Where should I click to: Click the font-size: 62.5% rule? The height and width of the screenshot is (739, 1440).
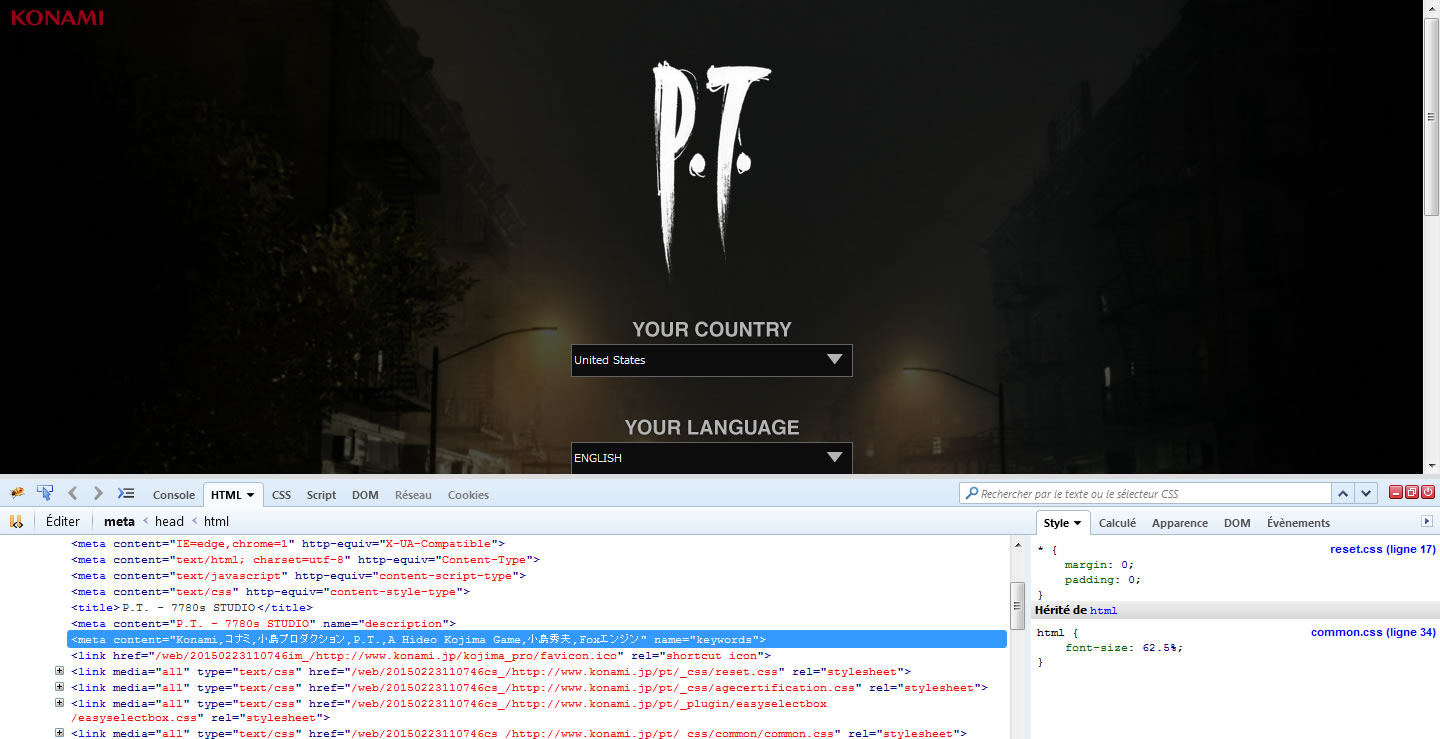(x=1123, y=648)
